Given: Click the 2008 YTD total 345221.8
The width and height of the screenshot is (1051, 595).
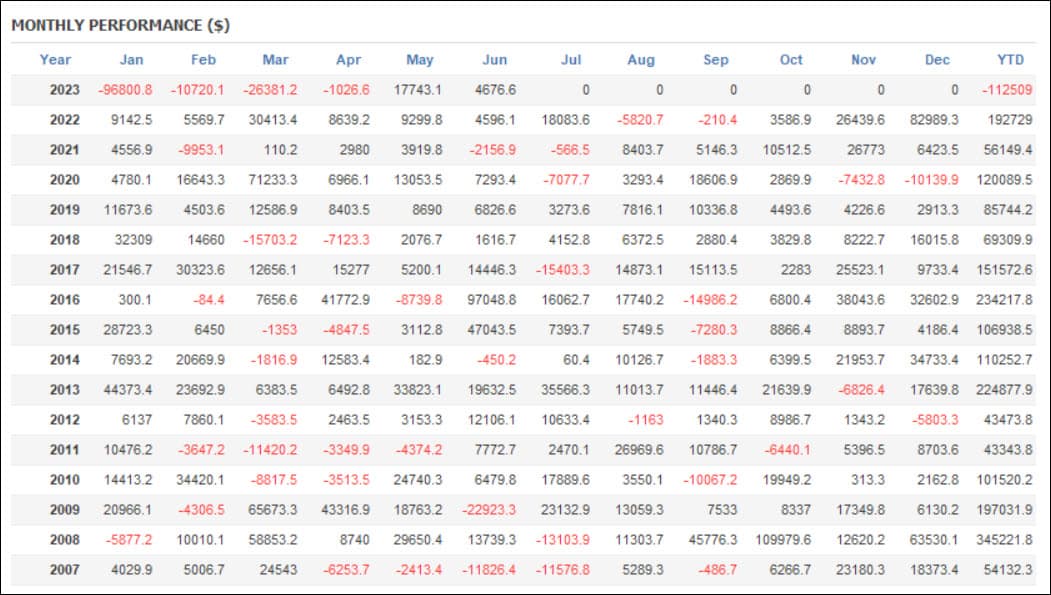Looking at the screenshot, I should coord(1004,539).
